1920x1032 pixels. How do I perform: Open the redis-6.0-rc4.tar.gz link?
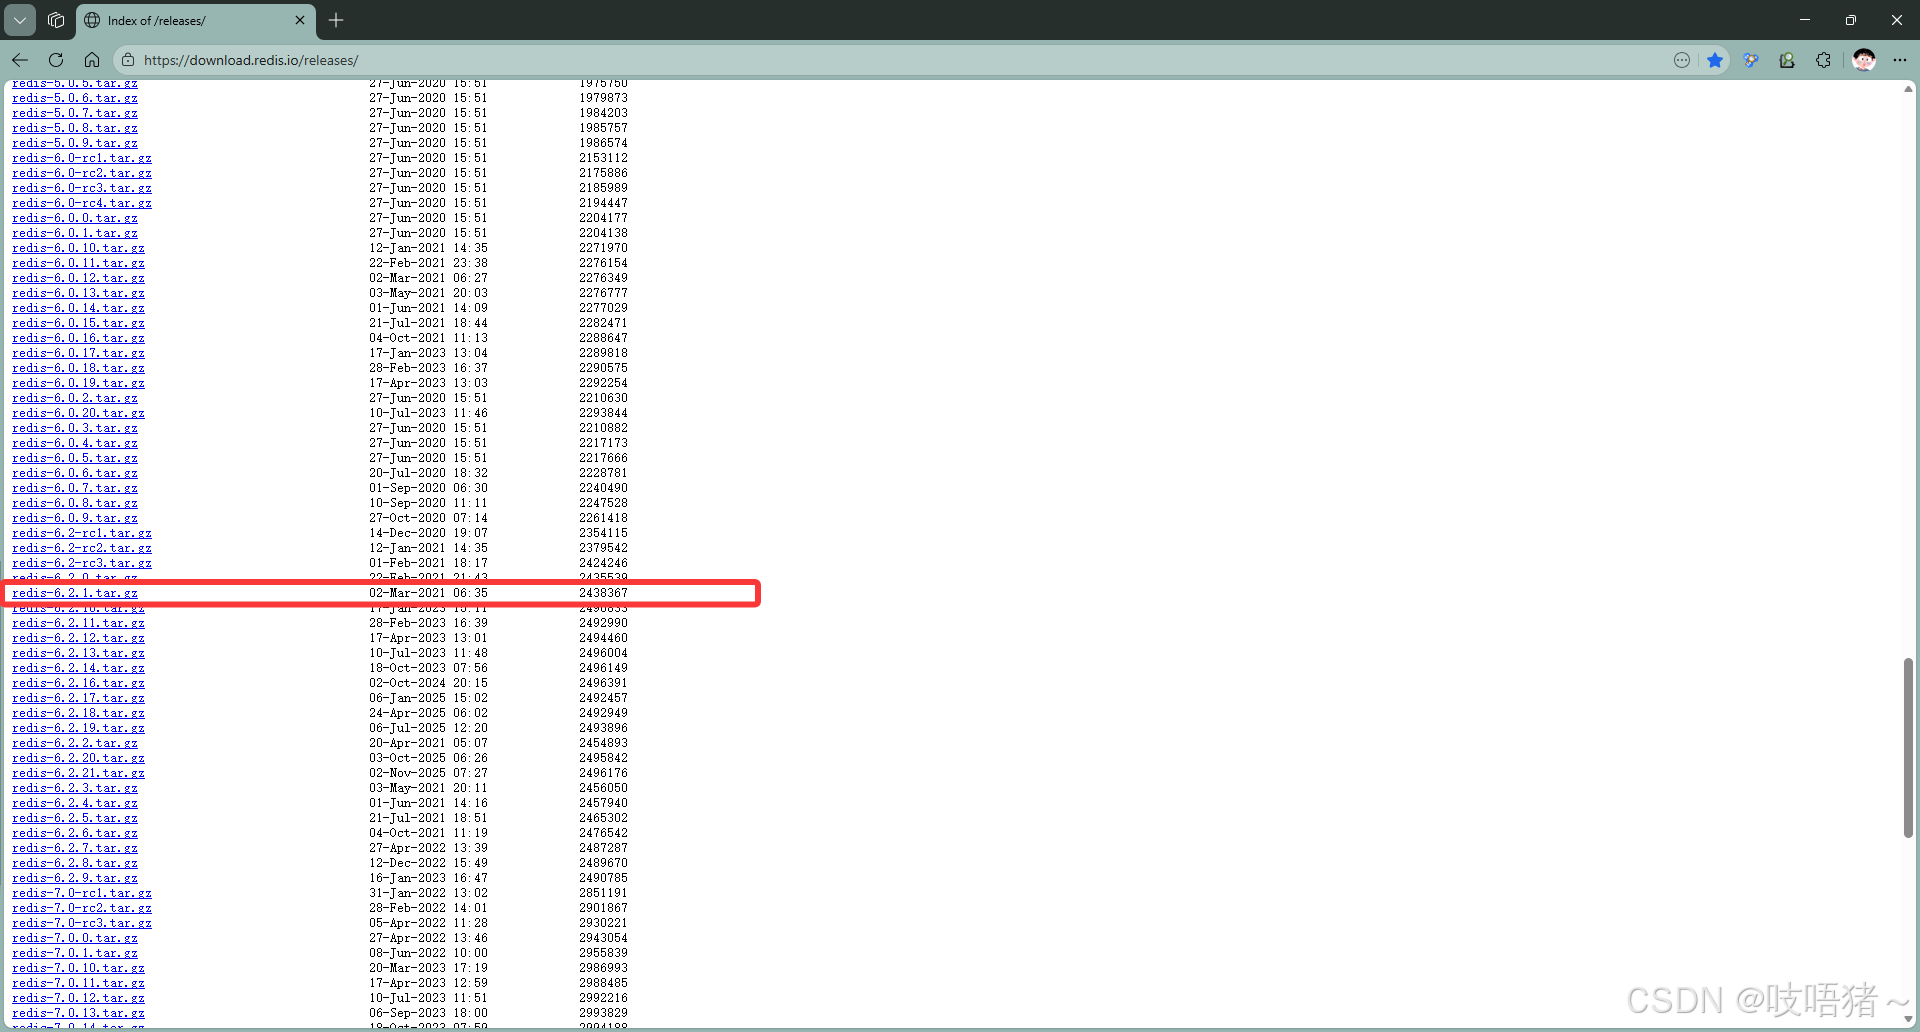tap(82, 203)
